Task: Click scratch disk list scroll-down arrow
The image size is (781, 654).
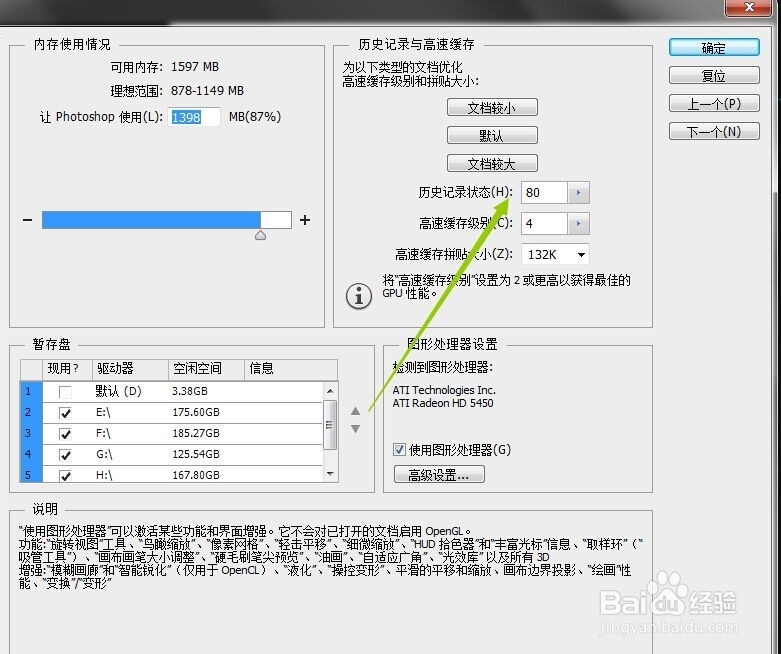Action: [x=330, y=474]
